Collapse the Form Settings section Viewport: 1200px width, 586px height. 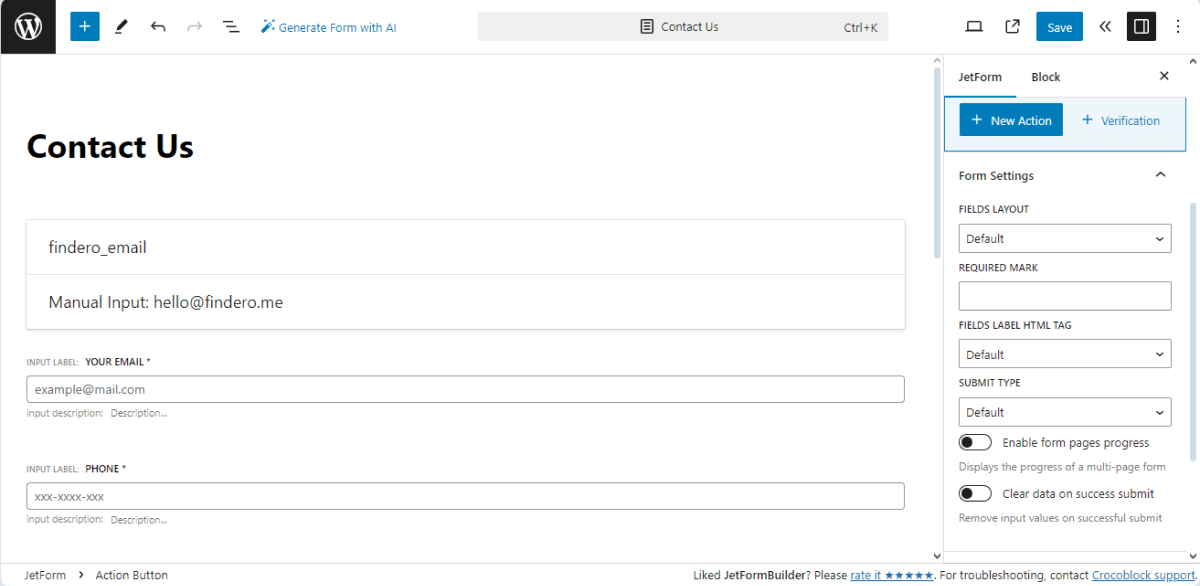[x=1160, y=173]
